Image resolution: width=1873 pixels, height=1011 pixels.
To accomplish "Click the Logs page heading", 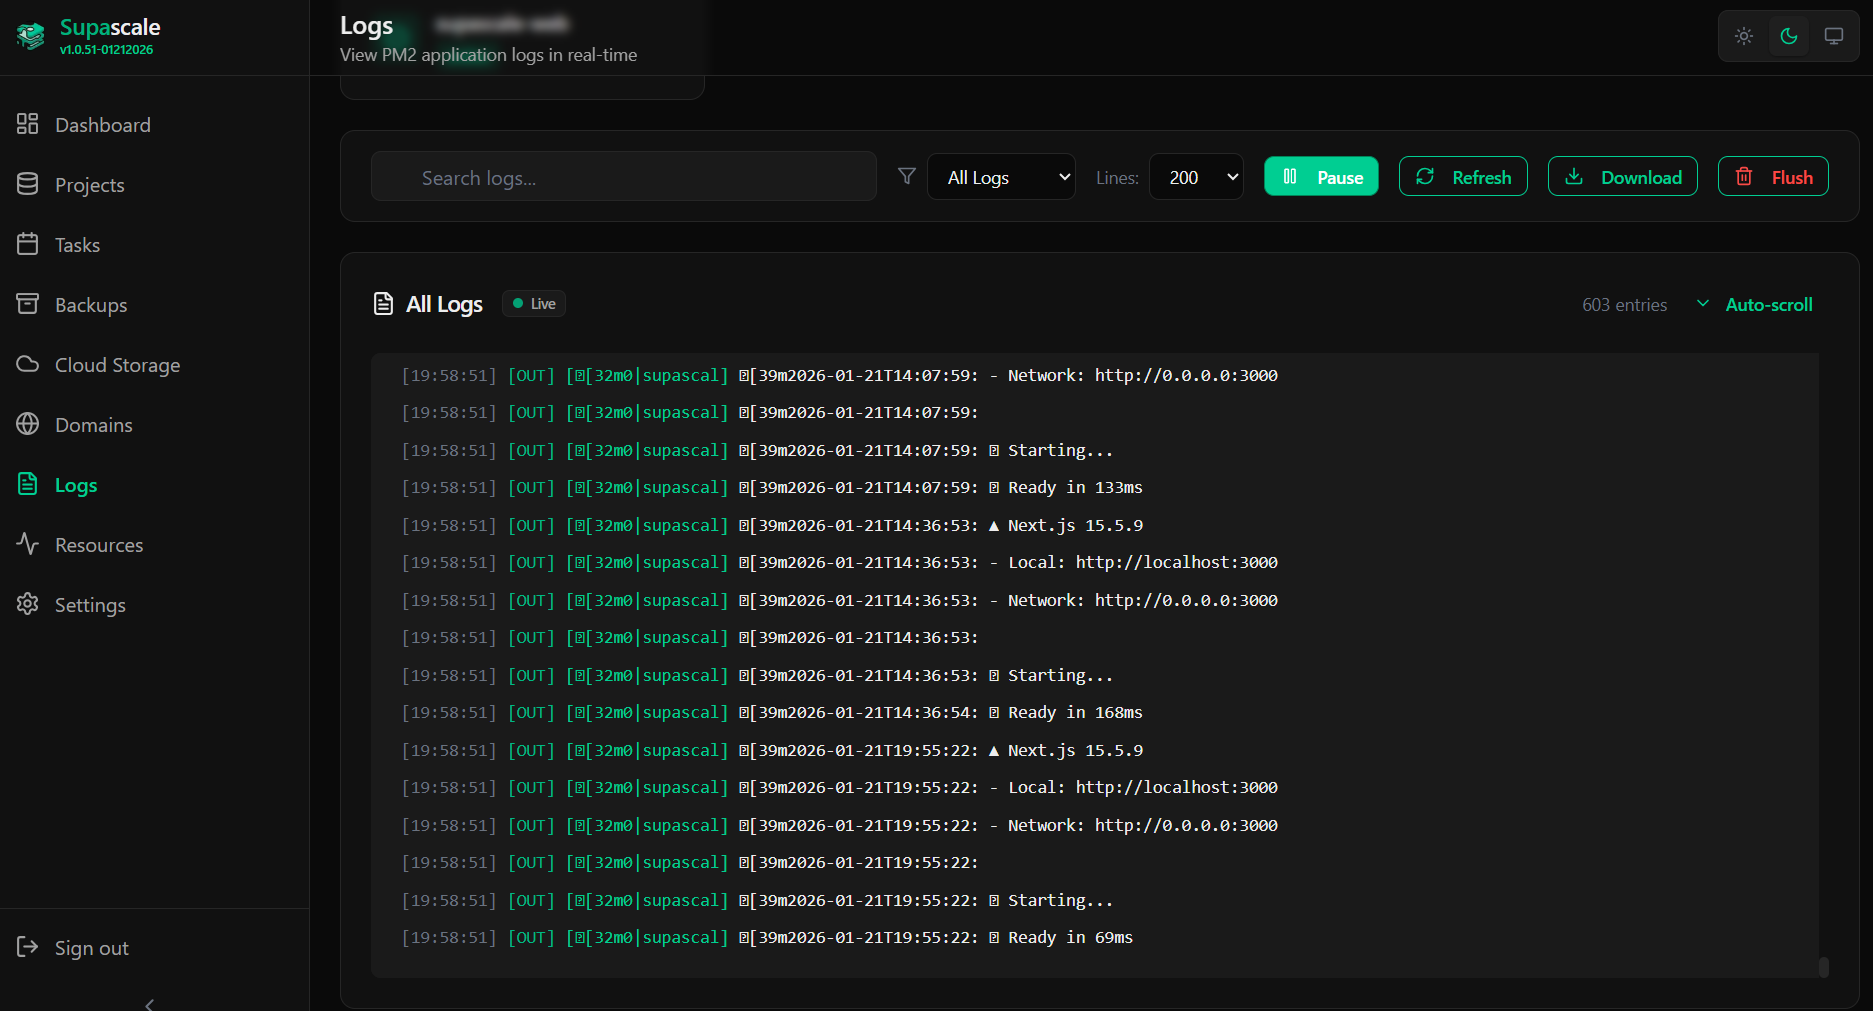I will click(x=366, y=26).
